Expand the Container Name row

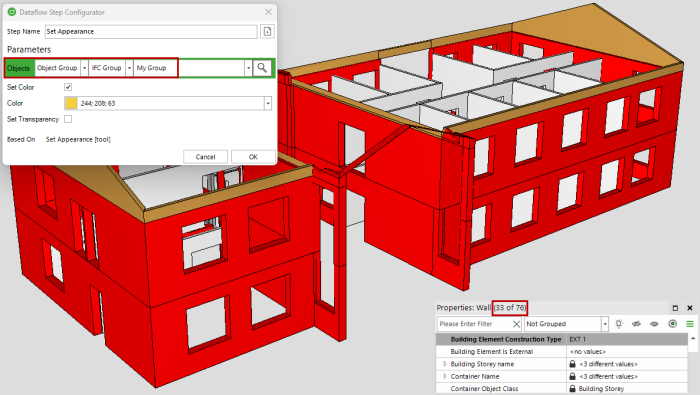pos(445,376)
